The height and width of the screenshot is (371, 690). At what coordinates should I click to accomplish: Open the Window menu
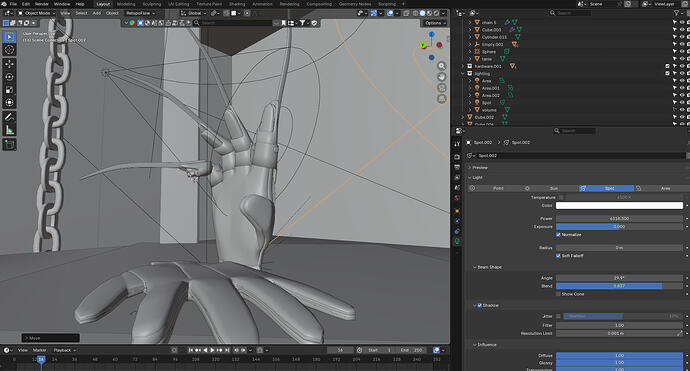[62, 4]
